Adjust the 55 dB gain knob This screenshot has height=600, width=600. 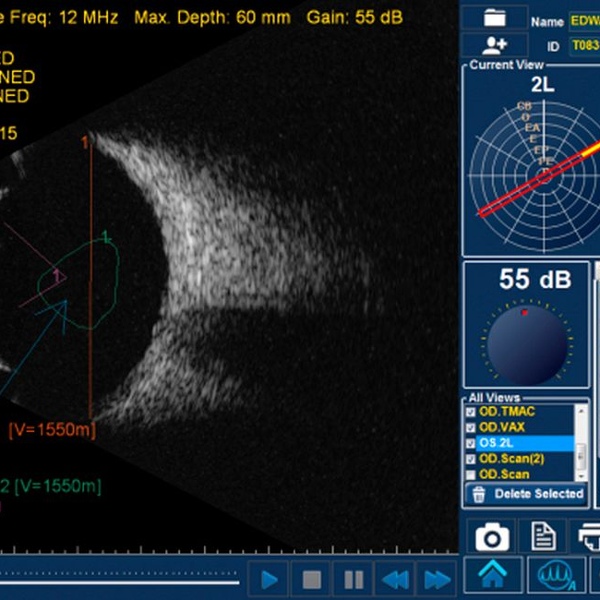(527, 345)
